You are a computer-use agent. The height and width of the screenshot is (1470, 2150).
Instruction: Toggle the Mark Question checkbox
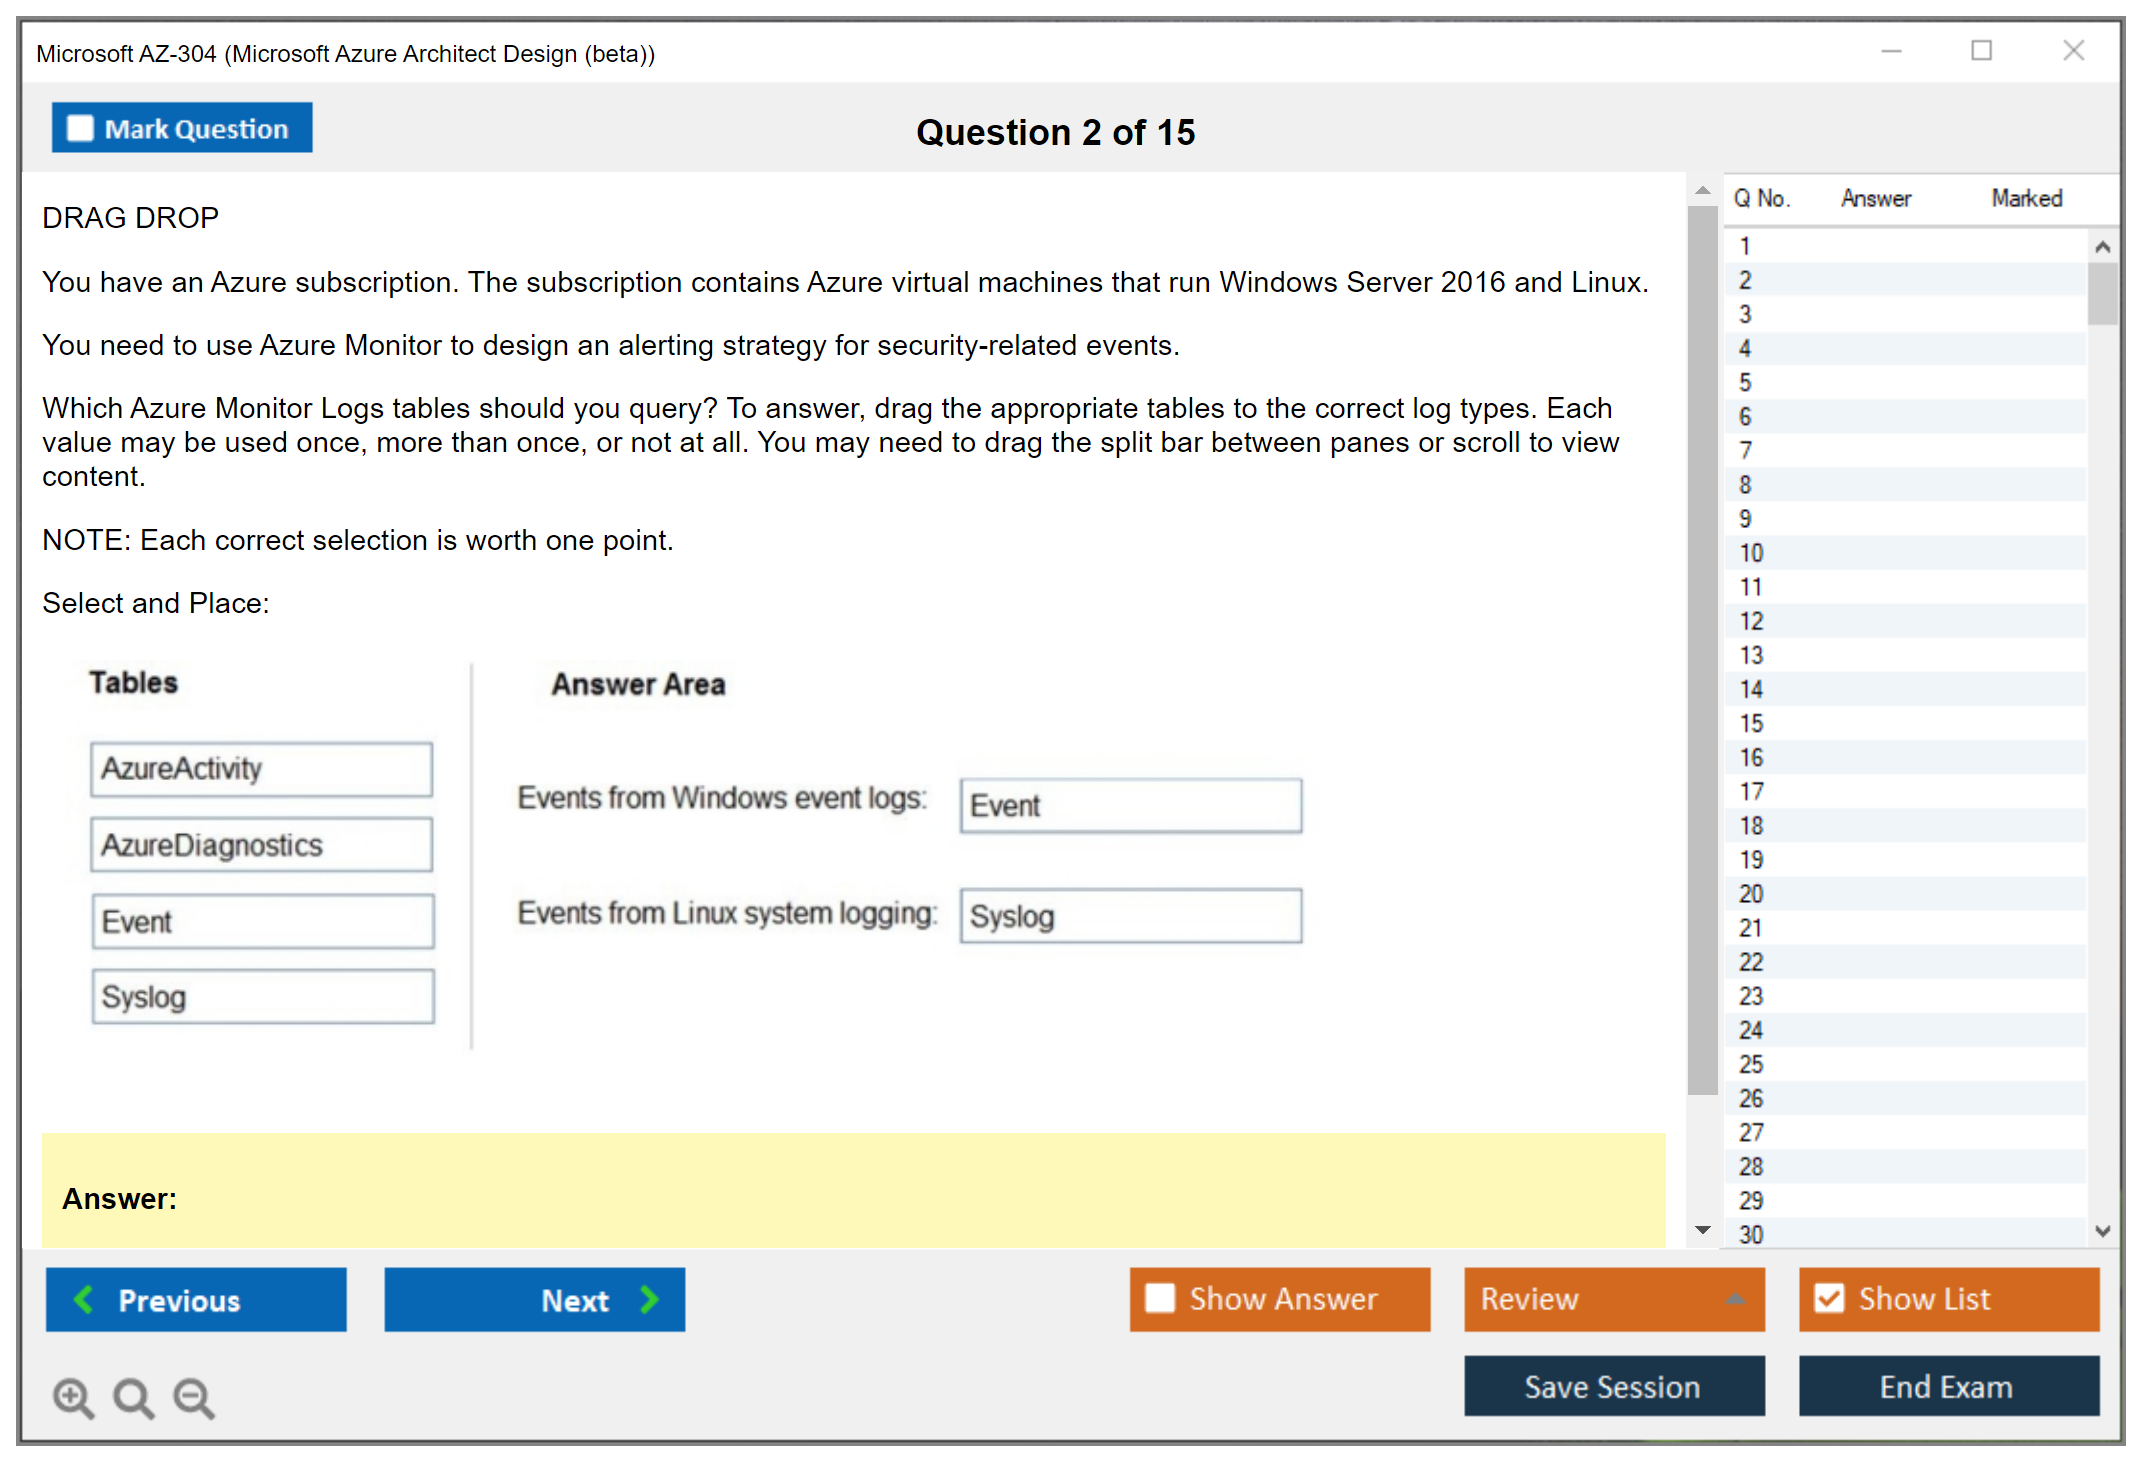(80, 128)
